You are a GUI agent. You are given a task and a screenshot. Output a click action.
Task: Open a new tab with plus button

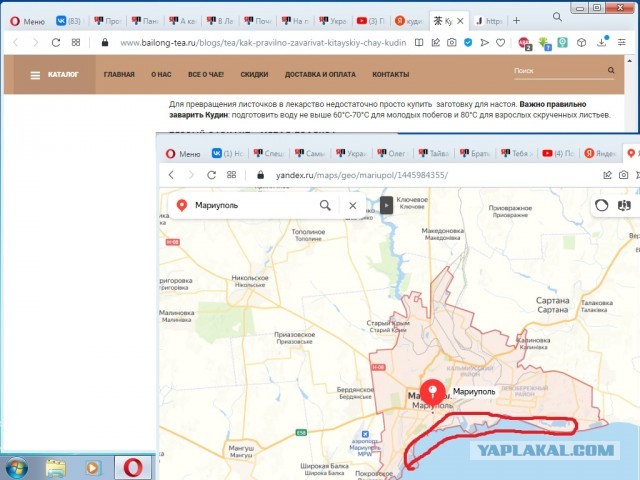(x=516, y=21)
